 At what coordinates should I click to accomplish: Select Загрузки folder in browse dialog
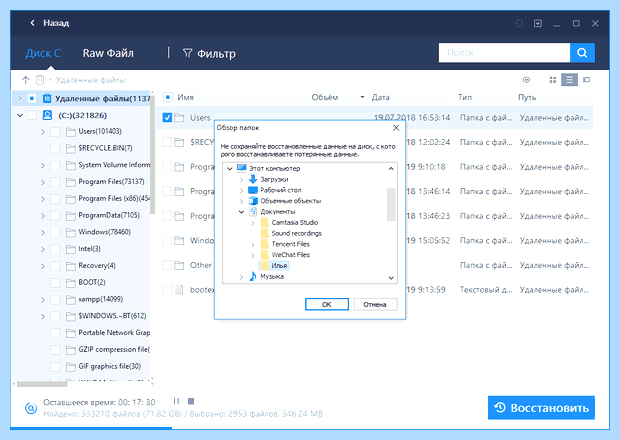click(x=274, y=179)
